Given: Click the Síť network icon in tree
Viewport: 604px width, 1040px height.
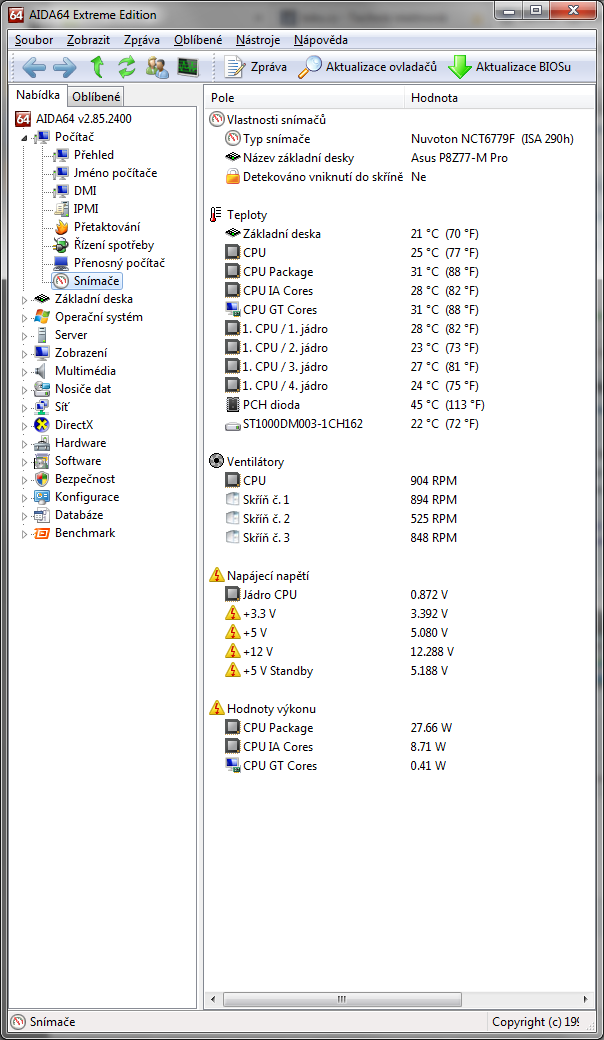Looking at the screenshot, I should [42, 407].
